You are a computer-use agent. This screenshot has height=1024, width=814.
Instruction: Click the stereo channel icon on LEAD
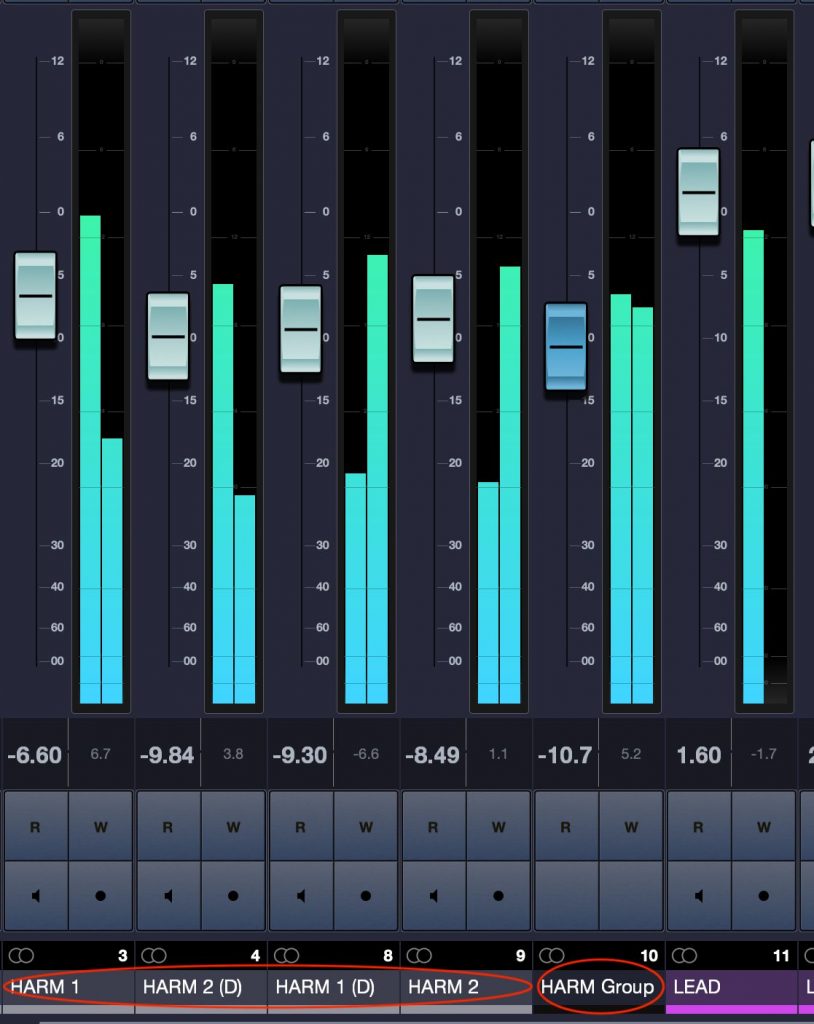pos(685,956)
